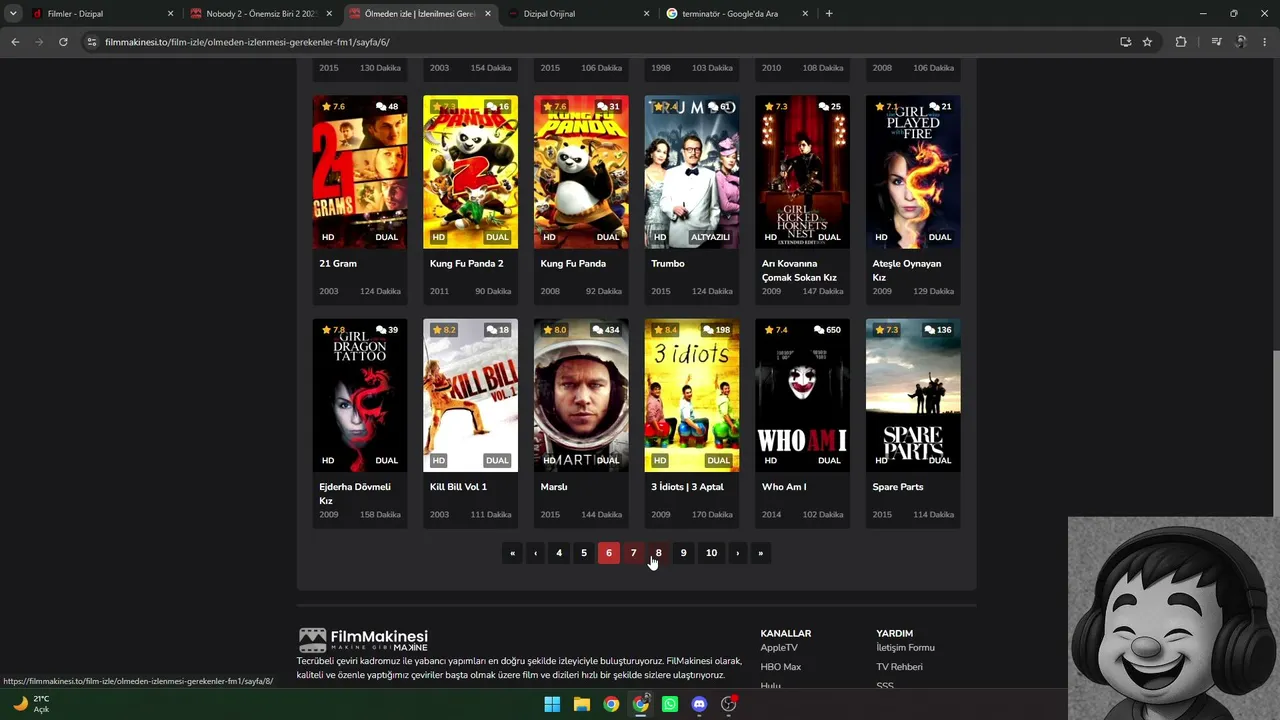Open the Chrome three-dot menu
Screen dimensions: 1280x720
[1266, 42]
